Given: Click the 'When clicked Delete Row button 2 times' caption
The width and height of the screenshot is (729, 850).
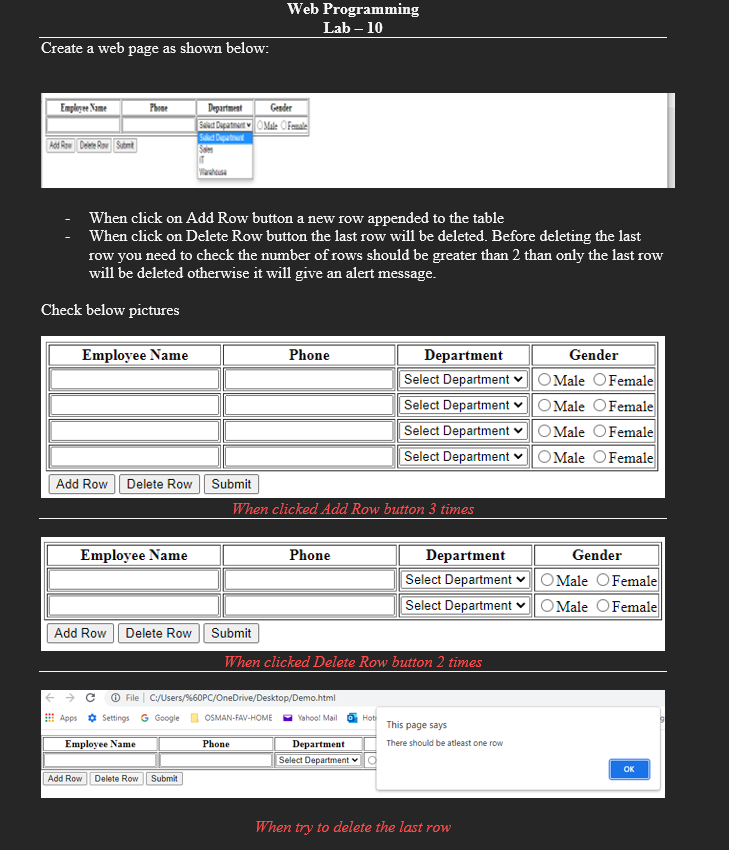Looking at the screenshot, I should [353, 662].
